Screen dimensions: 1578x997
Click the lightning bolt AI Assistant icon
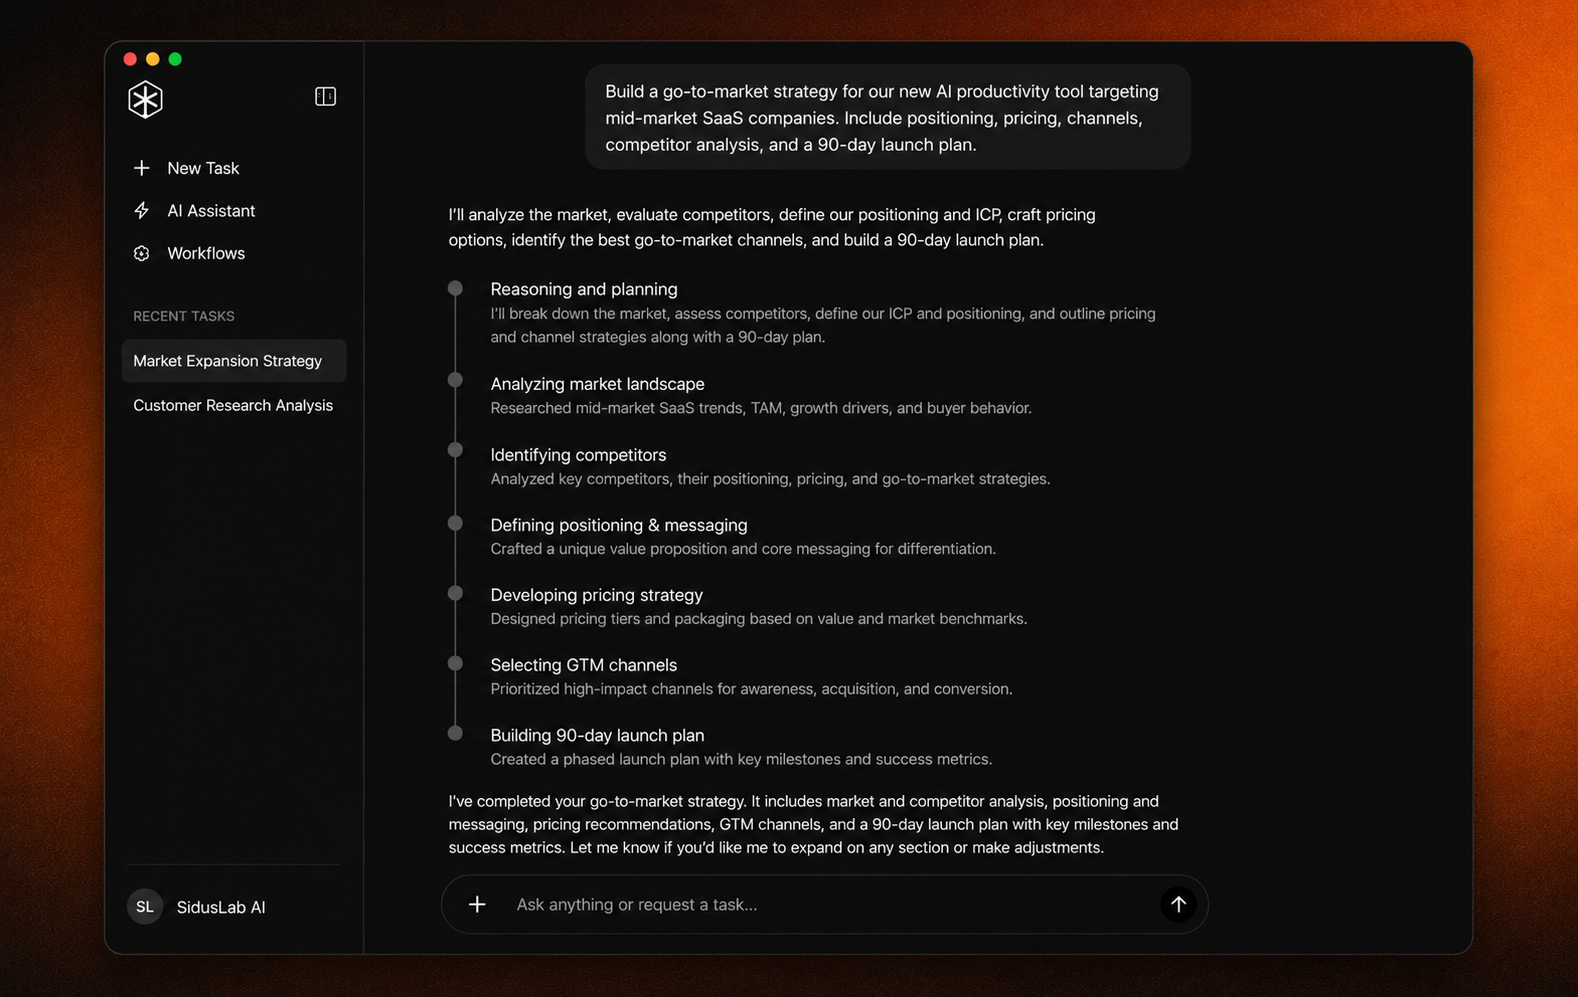[141, 210]
